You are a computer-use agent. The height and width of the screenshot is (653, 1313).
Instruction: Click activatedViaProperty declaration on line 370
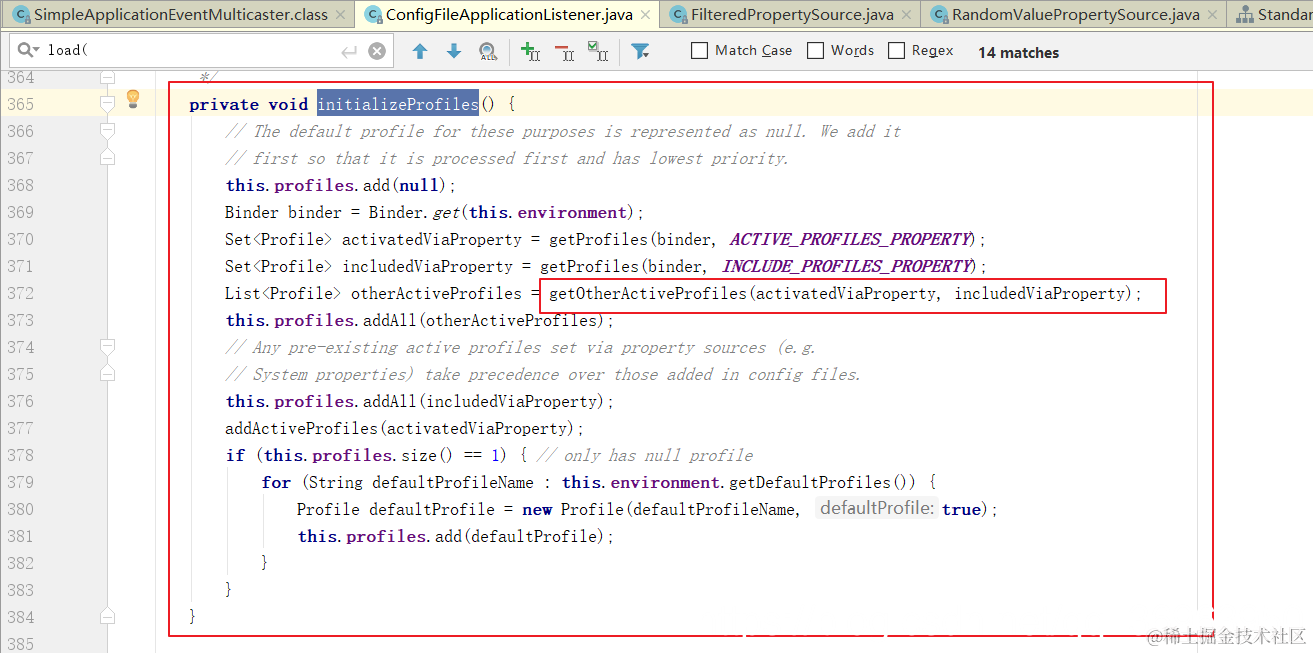432,239
